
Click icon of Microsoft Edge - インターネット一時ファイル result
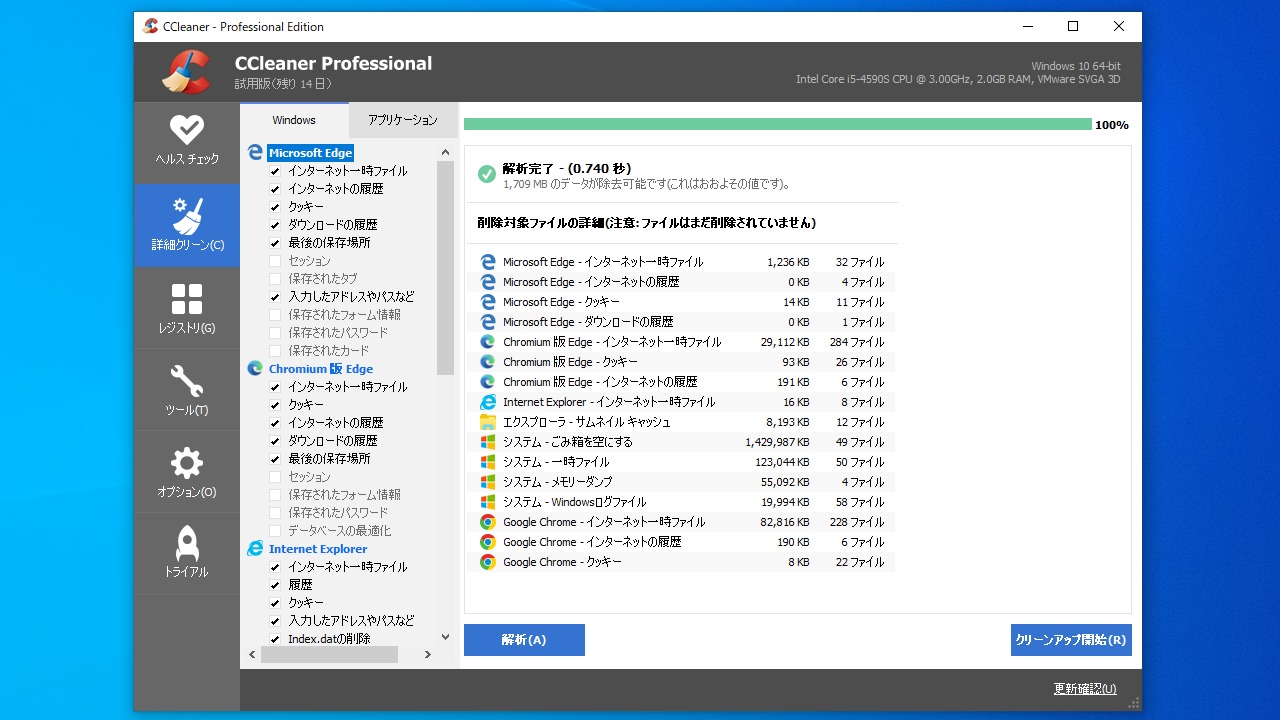(488, 262)
